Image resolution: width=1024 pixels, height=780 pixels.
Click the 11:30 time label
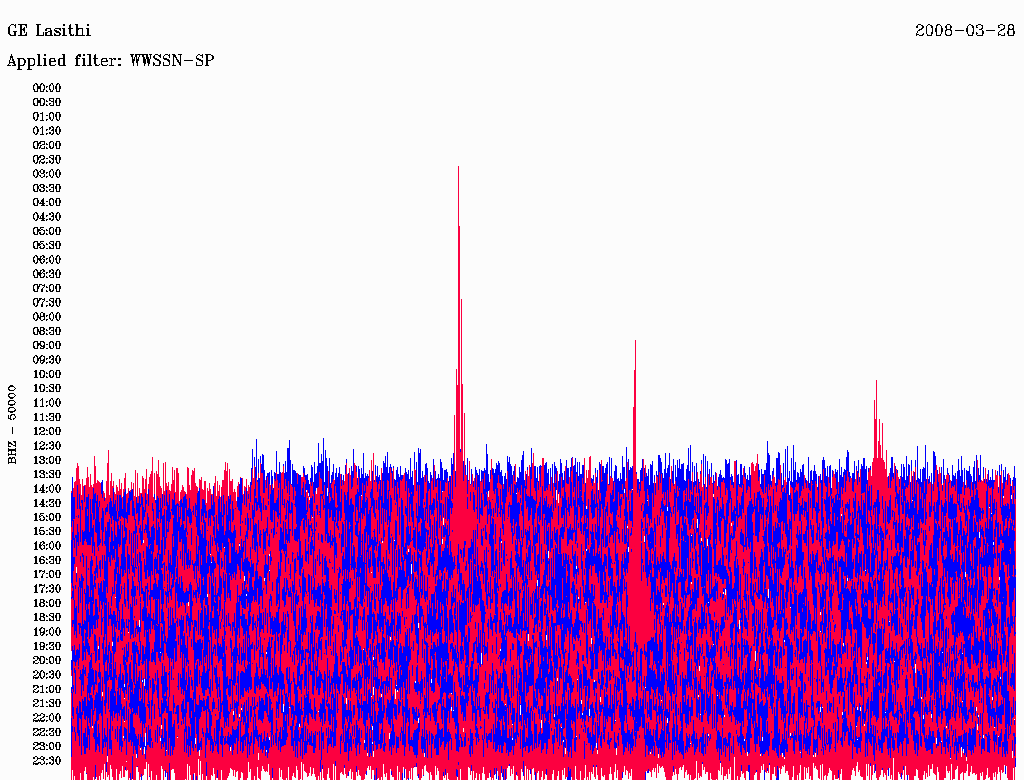(x=47, y=417)
